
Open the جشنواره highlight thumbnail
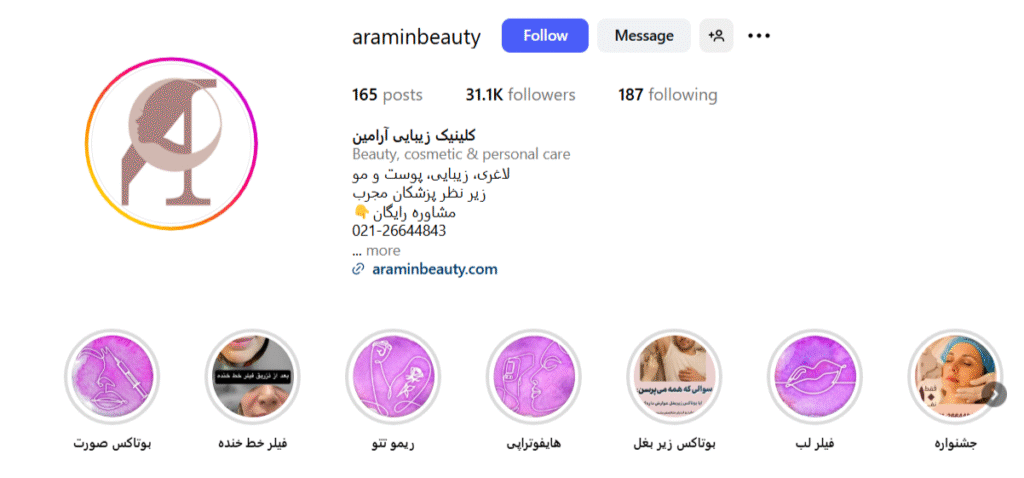click(955, 376)
